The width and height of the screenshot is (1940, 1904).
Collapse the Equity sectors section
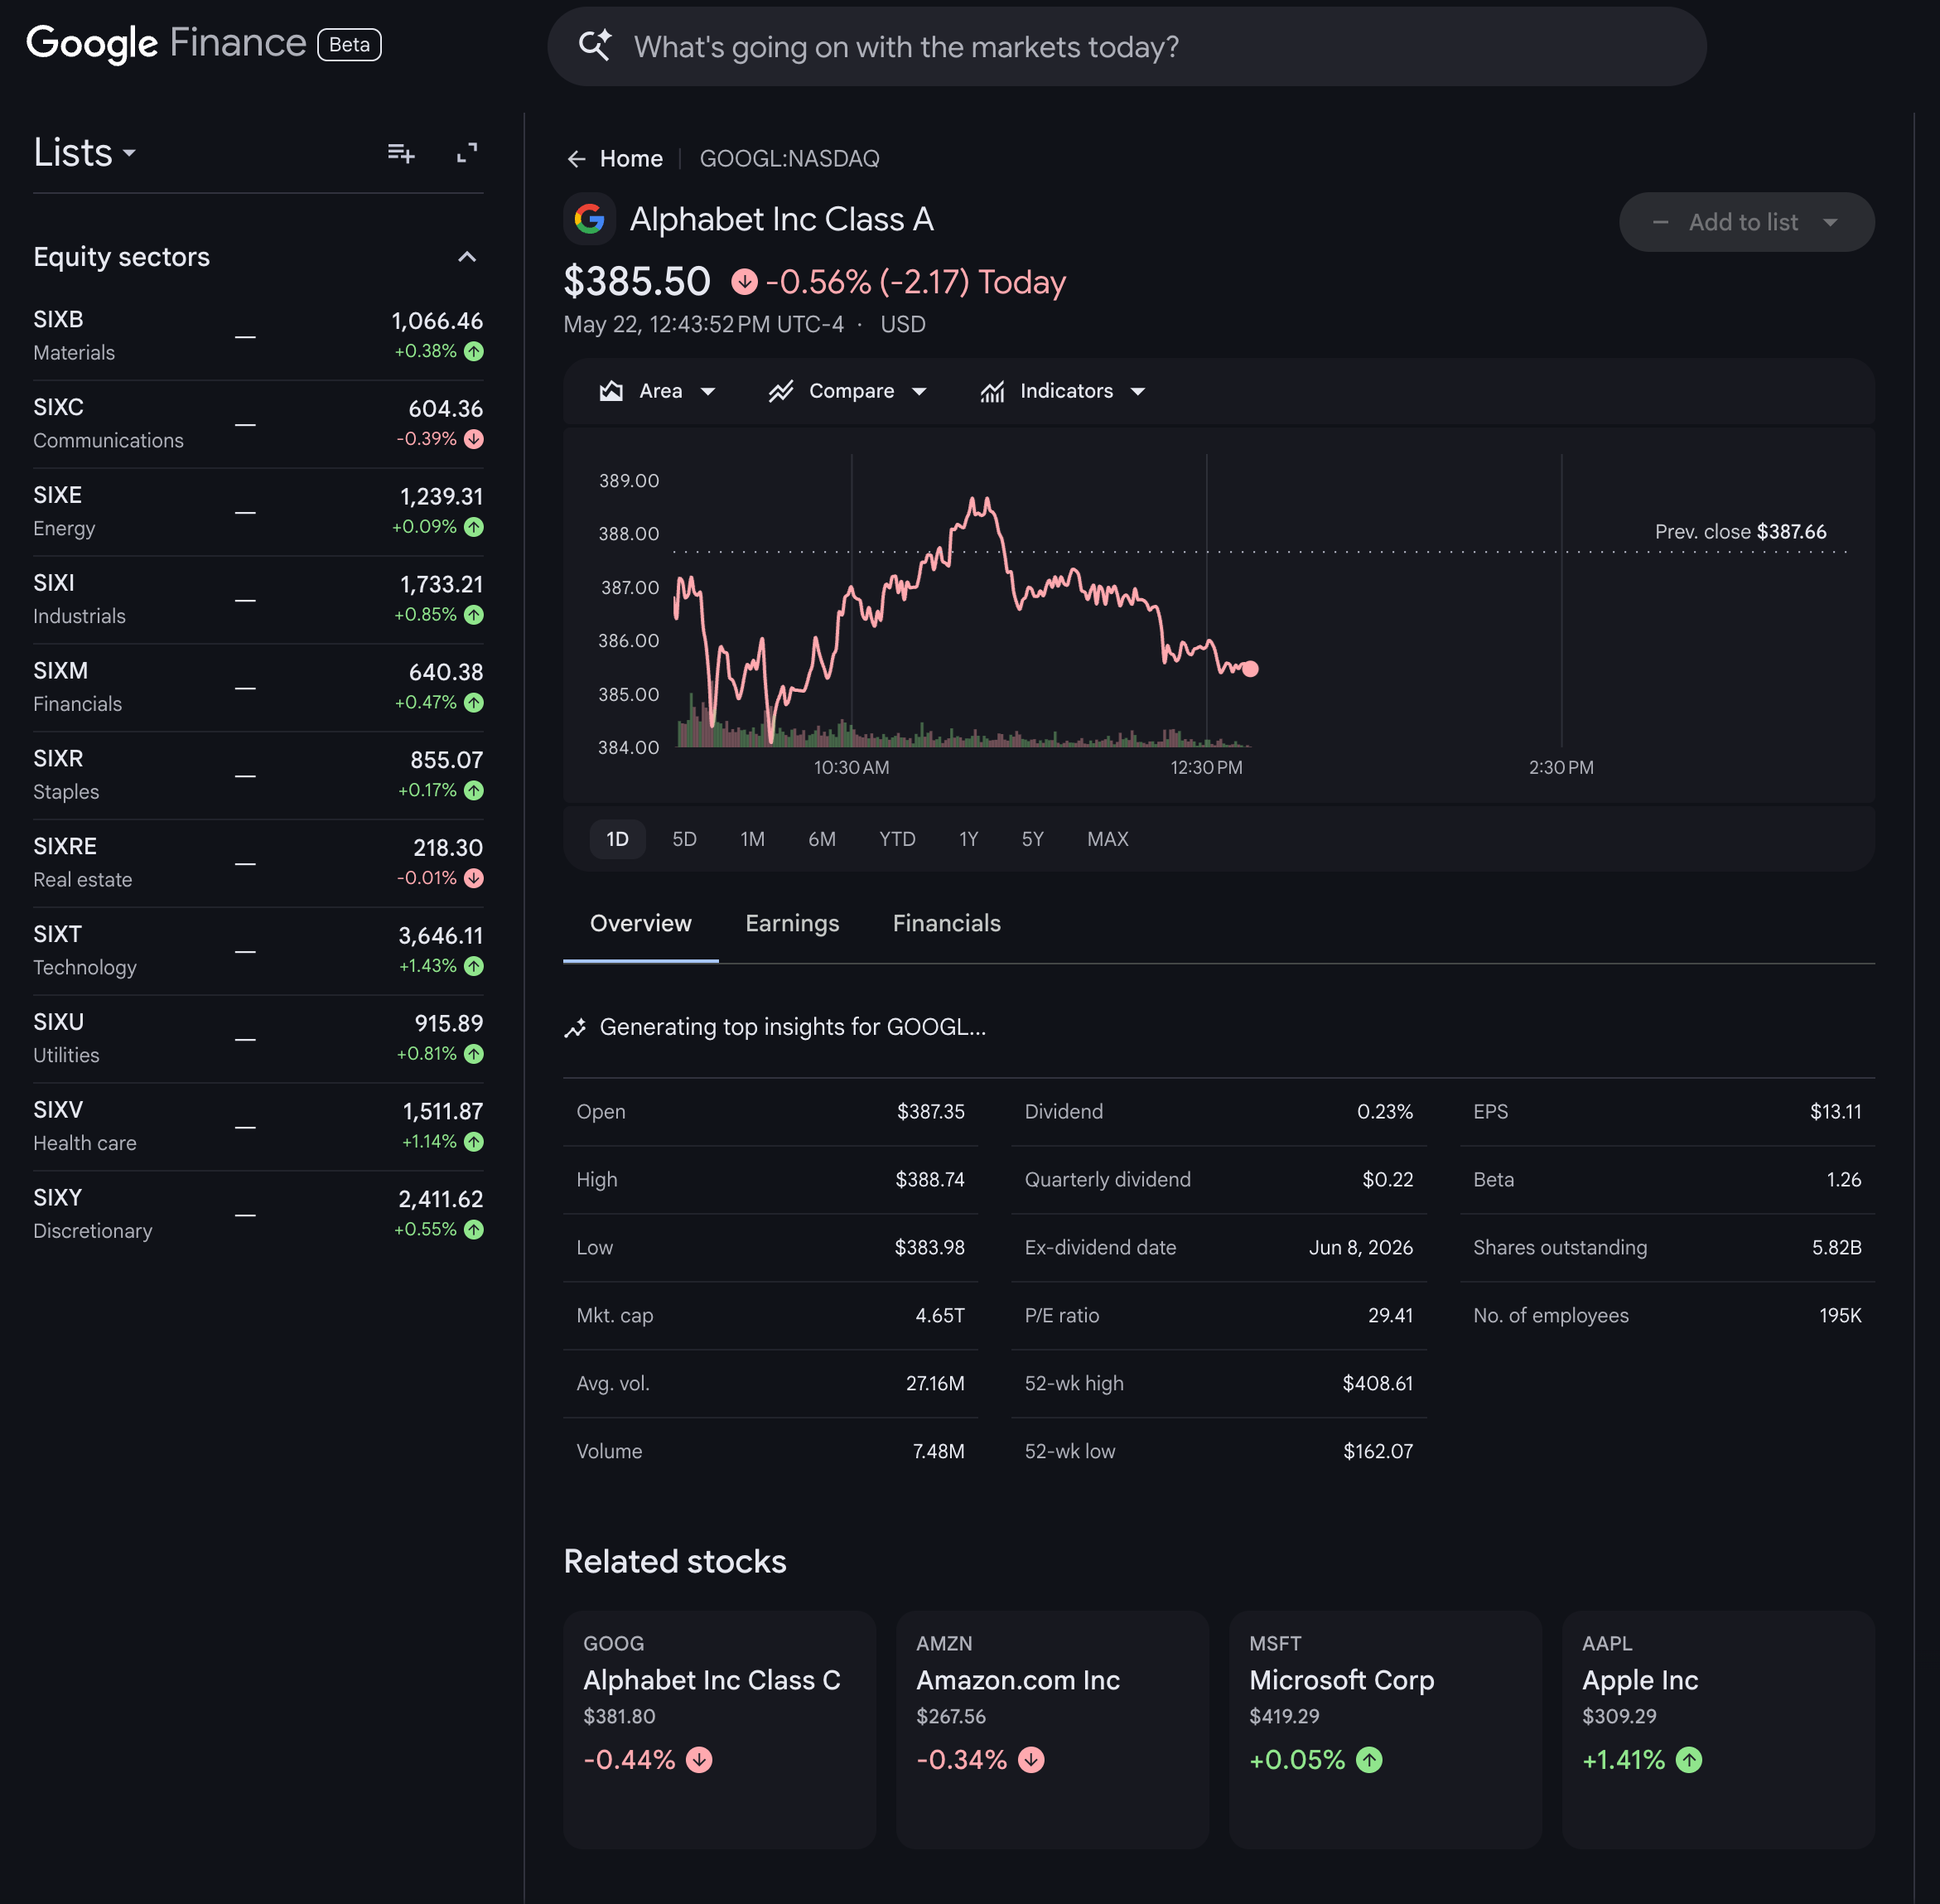point(467,257)
